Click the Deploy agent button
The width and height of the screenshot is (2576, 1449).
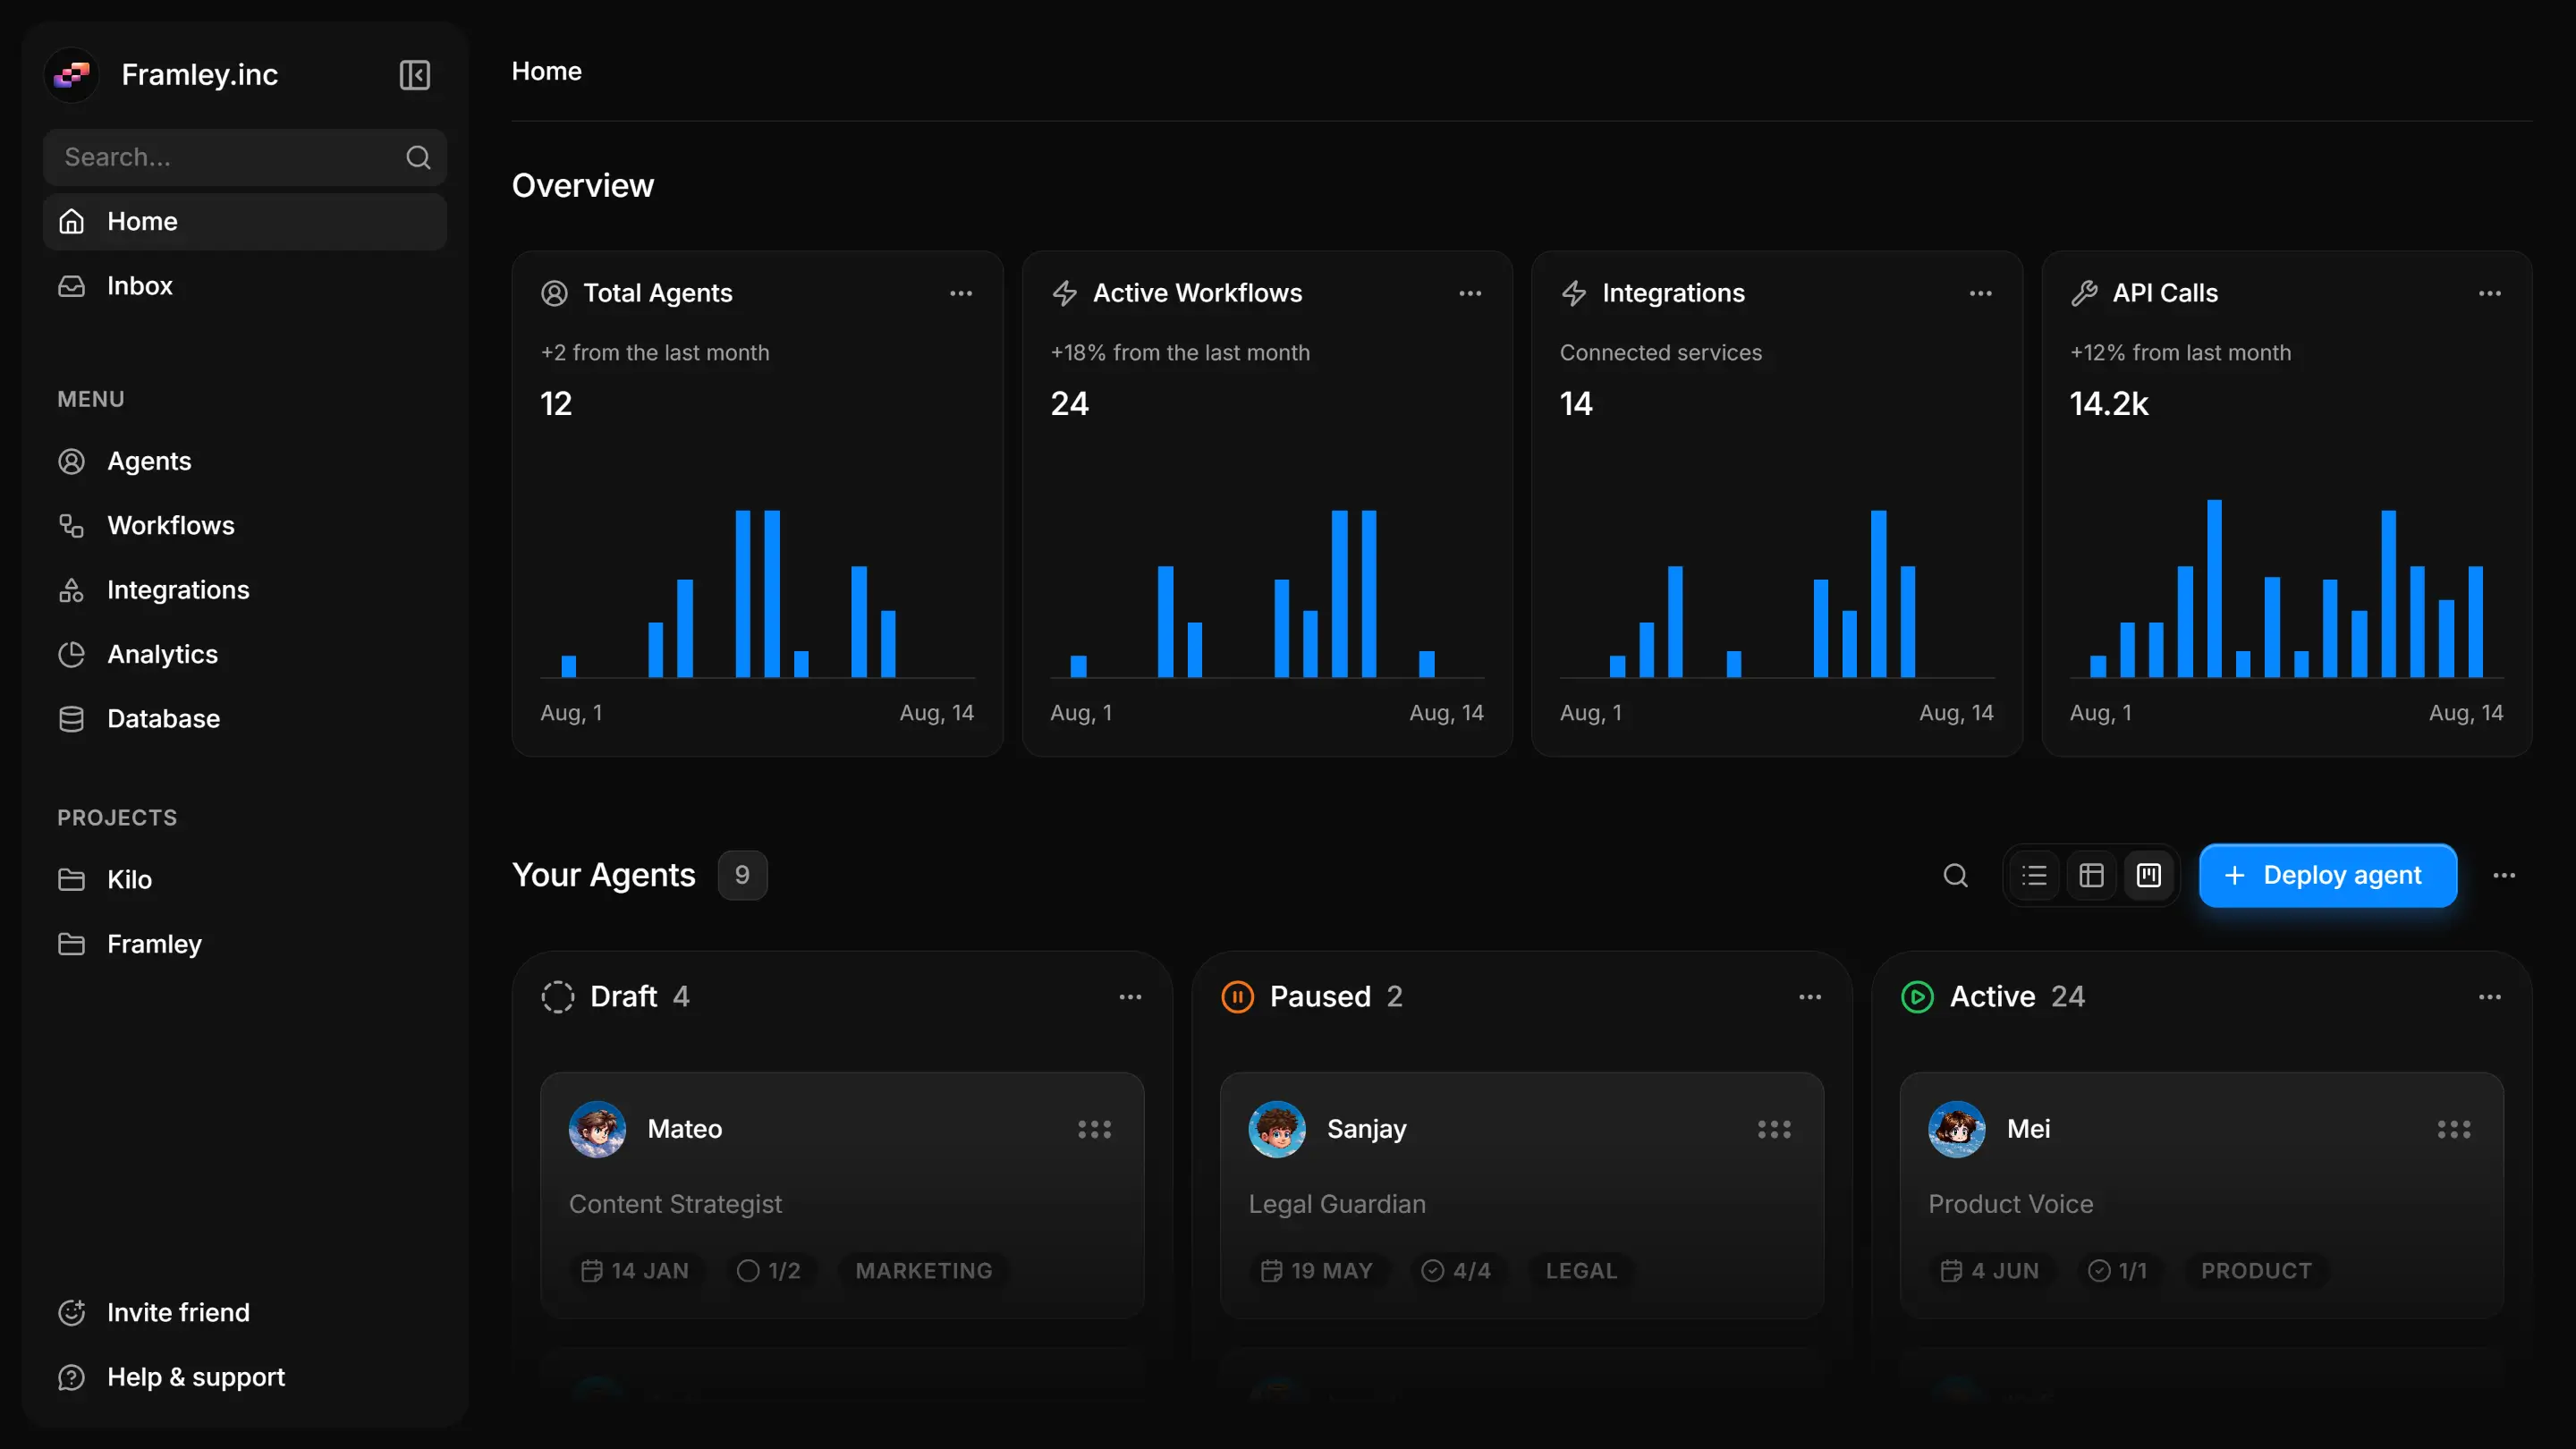[x=2326, y=875]
